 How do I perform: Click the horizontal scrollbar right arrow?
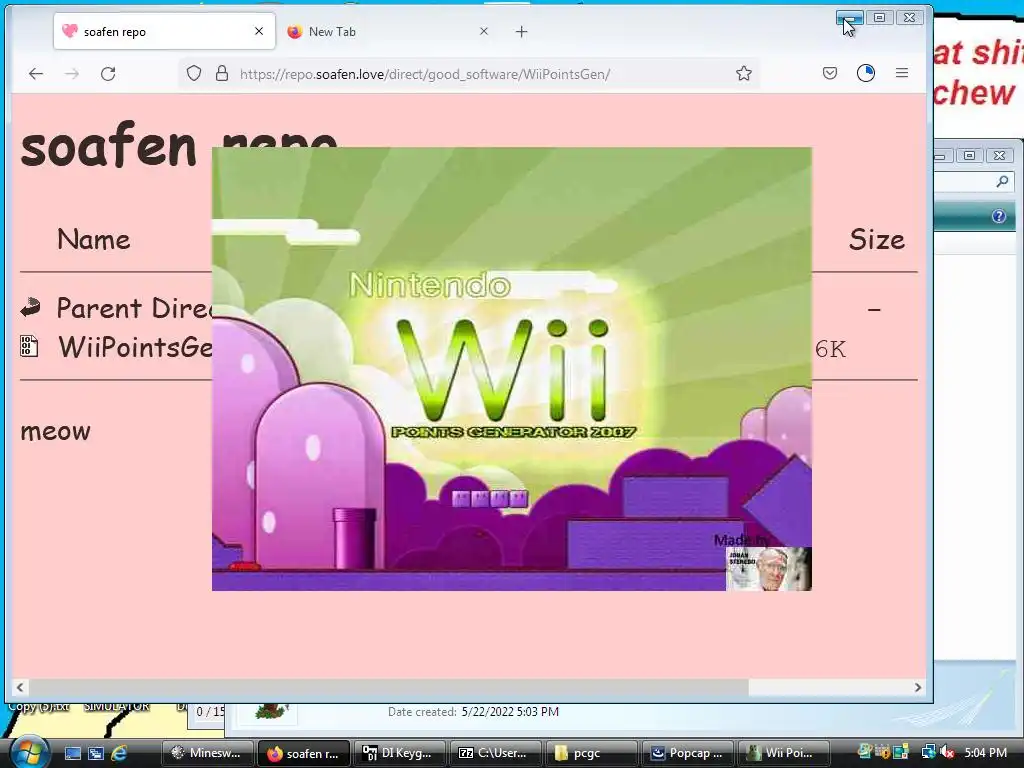point(918,687)
